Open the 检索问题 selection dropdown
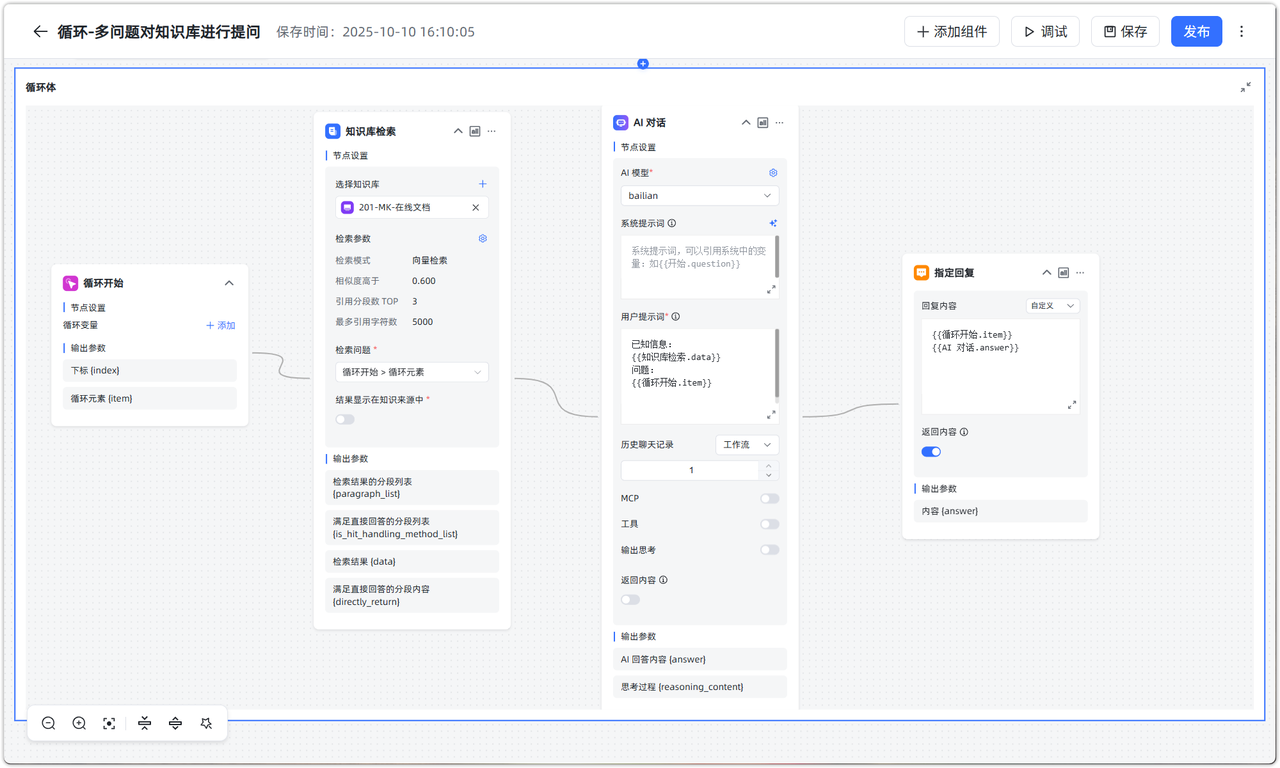The image size is (1280, 768). (411, 372)
